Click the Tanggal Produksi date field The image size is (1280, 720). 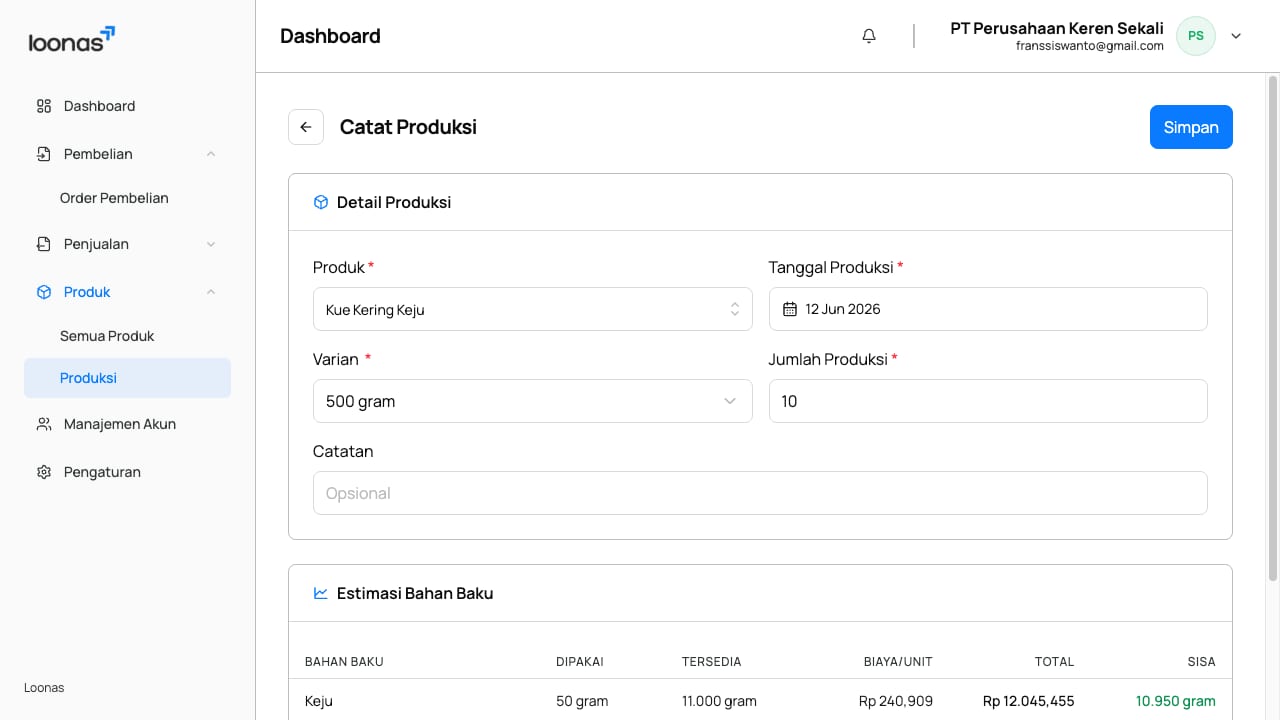click(988, 309)
